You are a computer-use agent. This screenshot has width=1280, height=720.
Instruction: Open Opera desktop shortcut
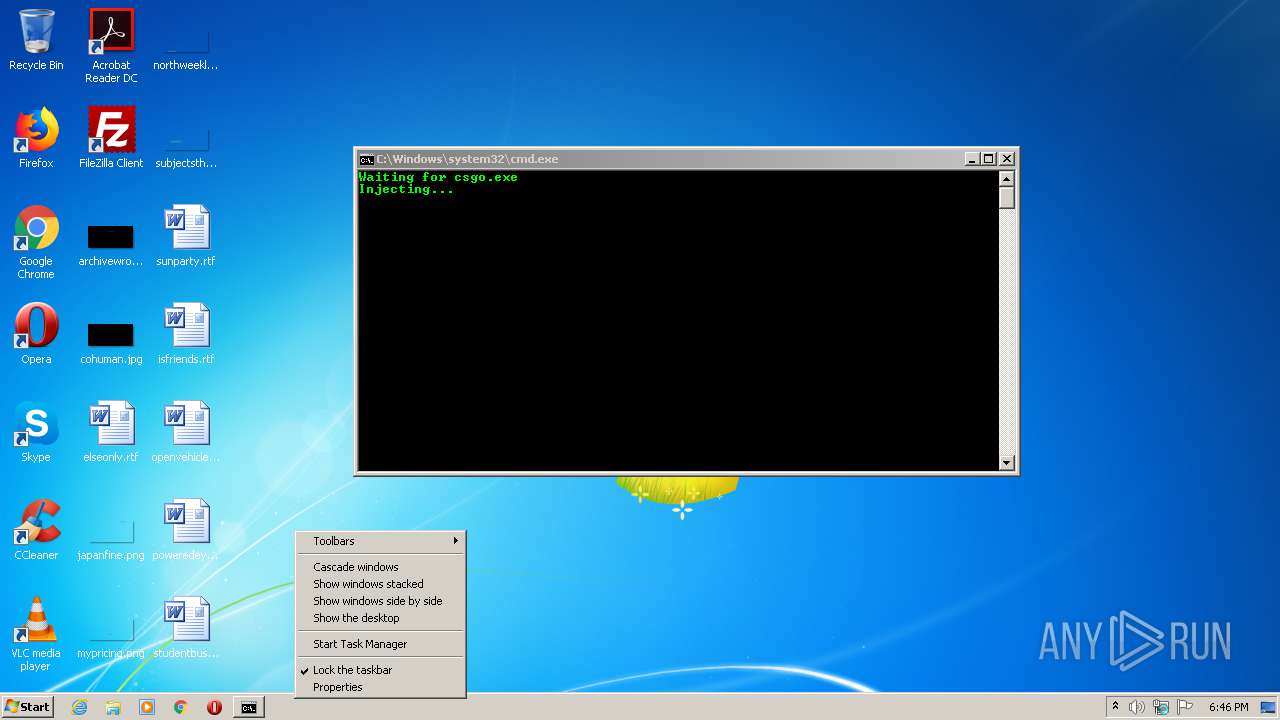coord(36,334)
